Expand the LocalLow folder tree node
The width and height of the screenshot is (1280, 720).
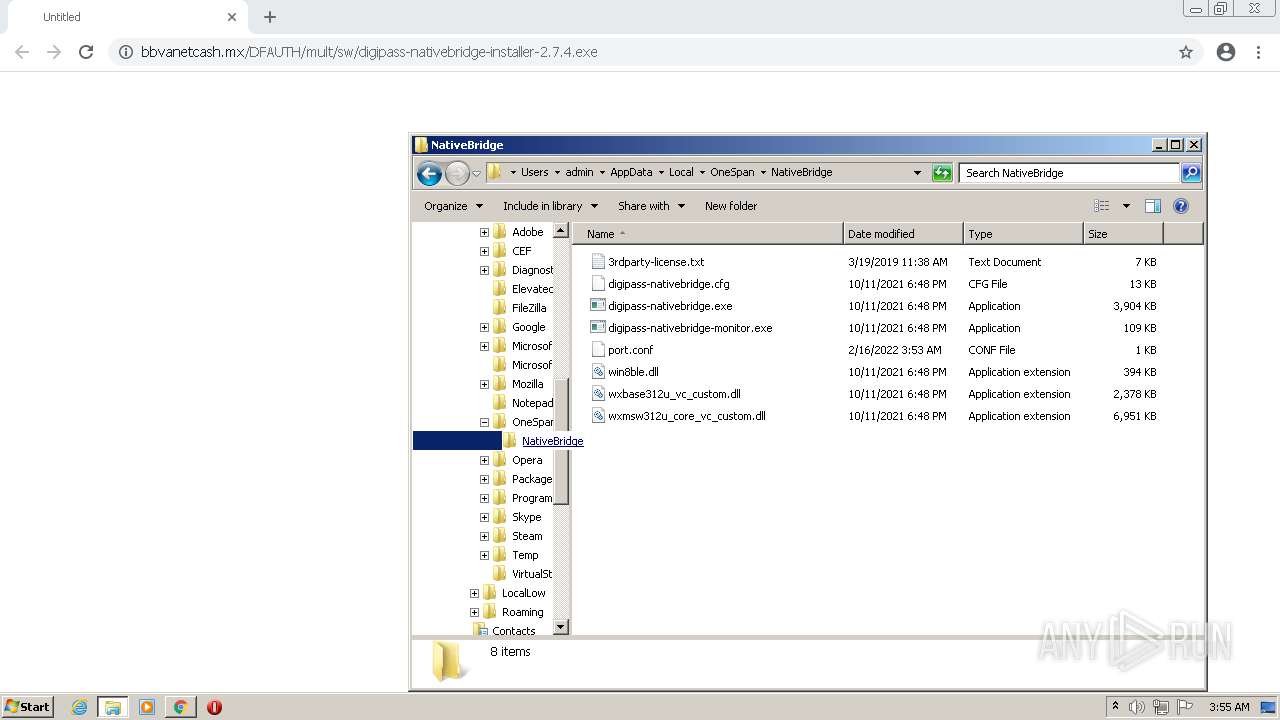[474, 593]
